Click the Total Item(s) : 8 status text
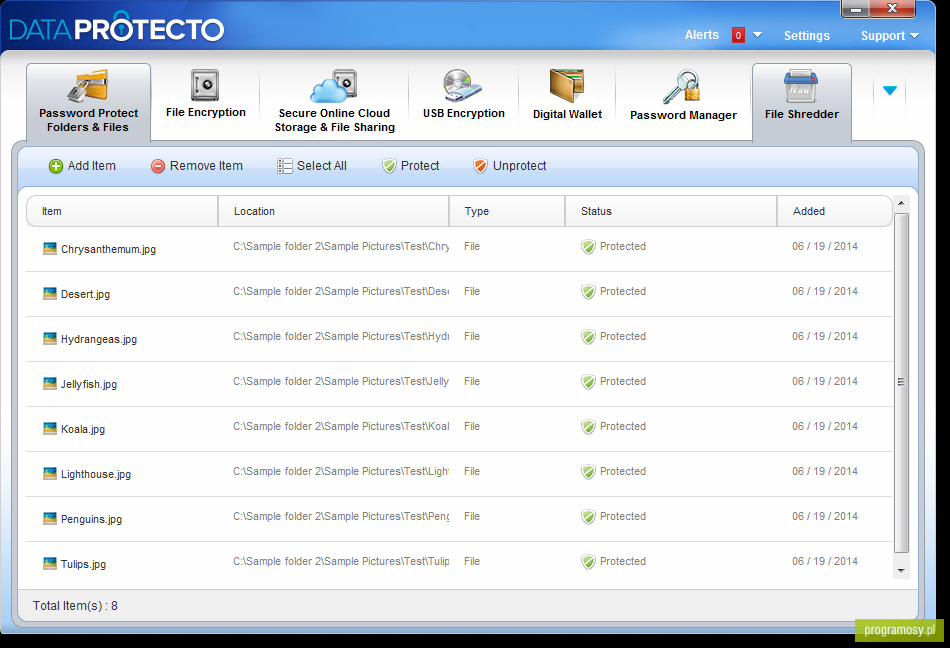 pyautogui.click(x=75, y=606)
